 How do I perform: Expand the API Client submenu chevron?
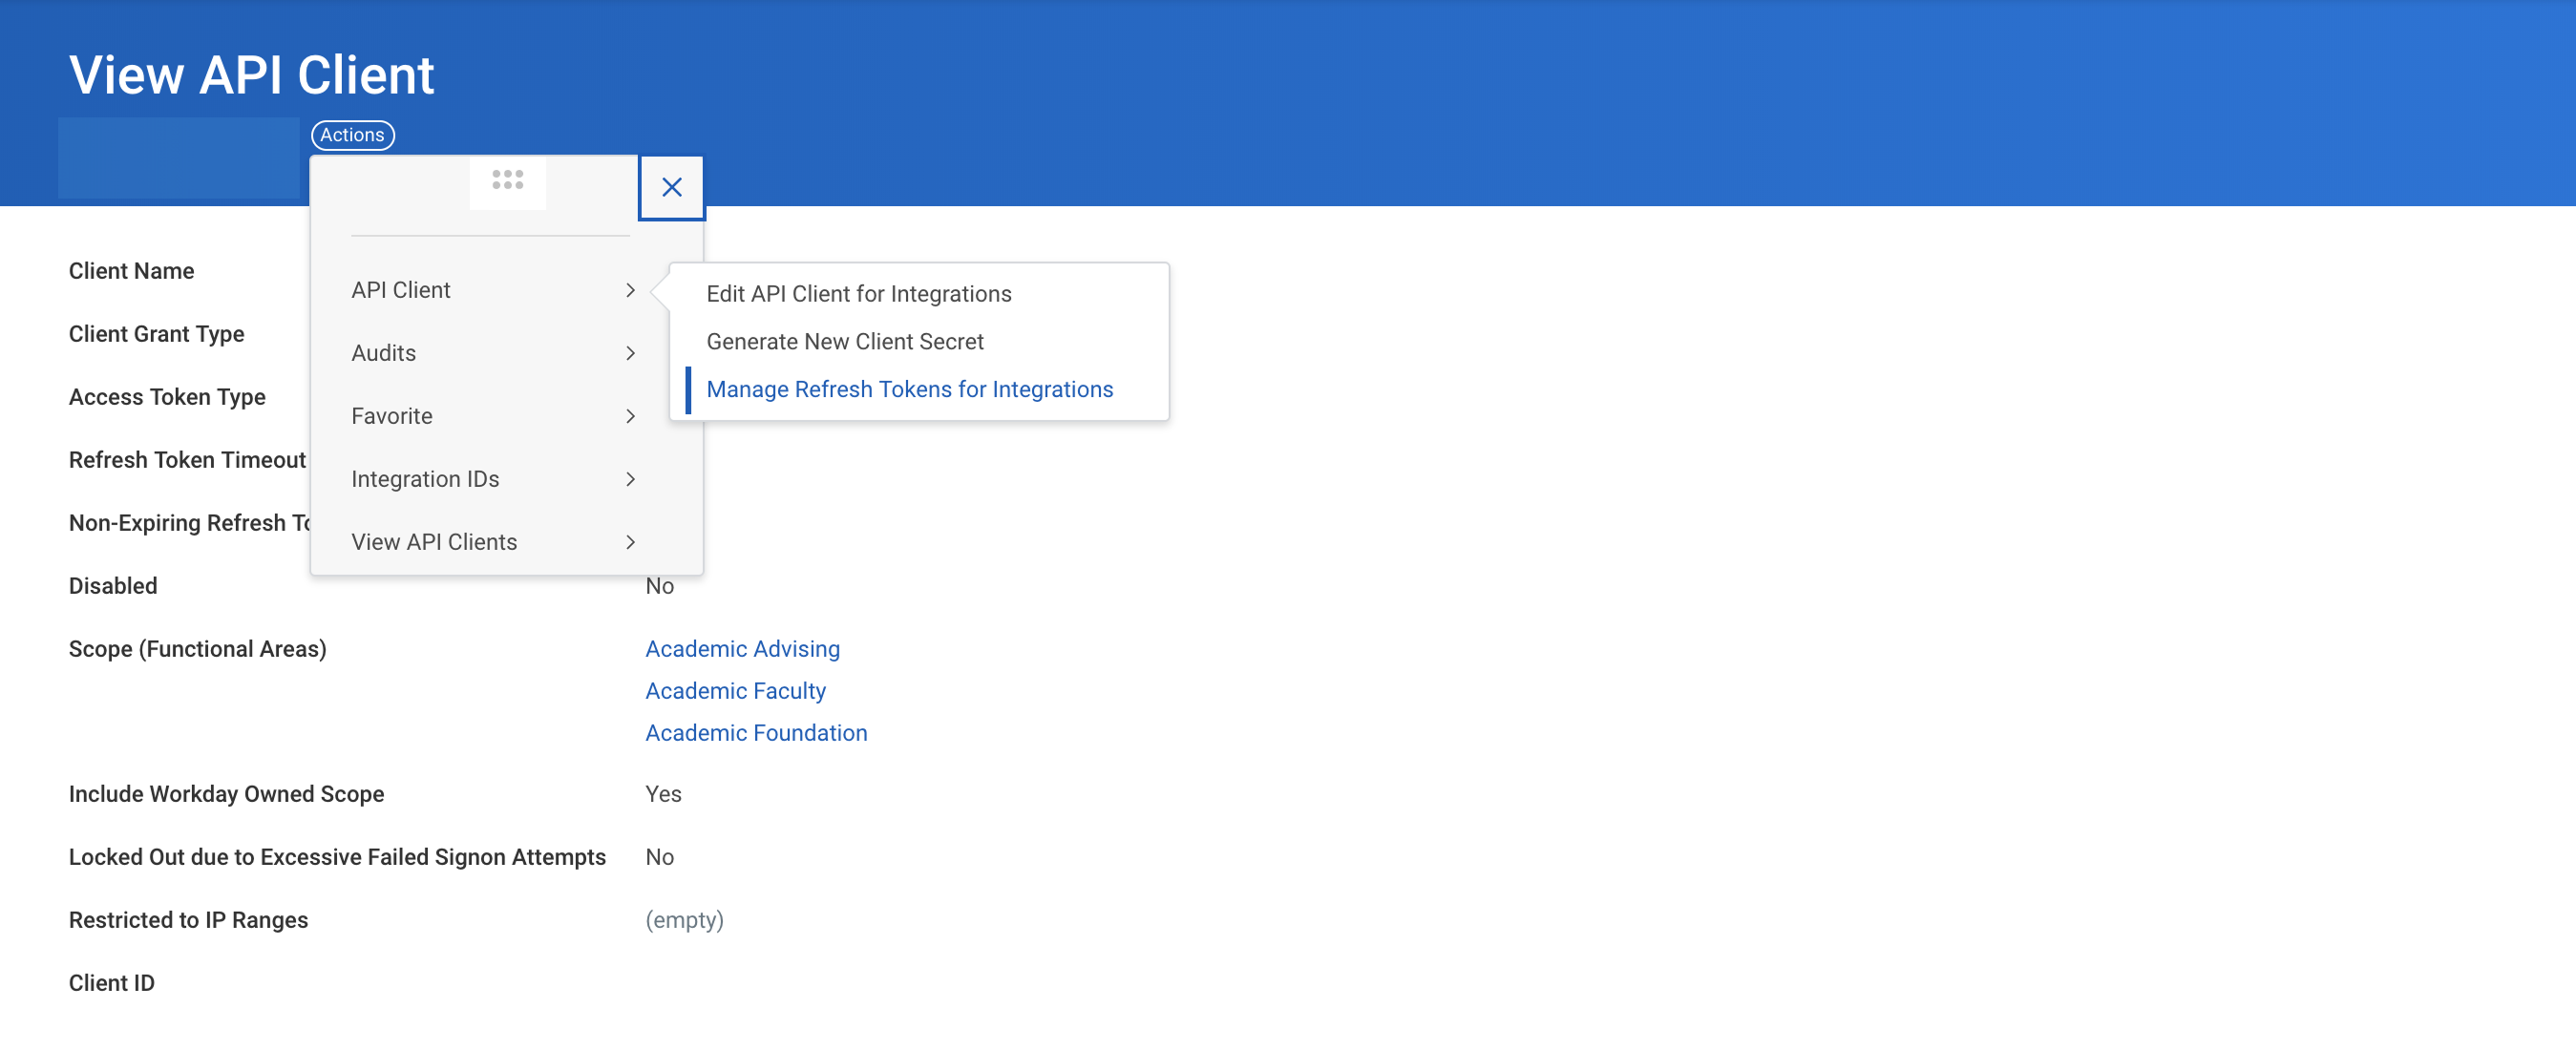(x=630, y=290)
